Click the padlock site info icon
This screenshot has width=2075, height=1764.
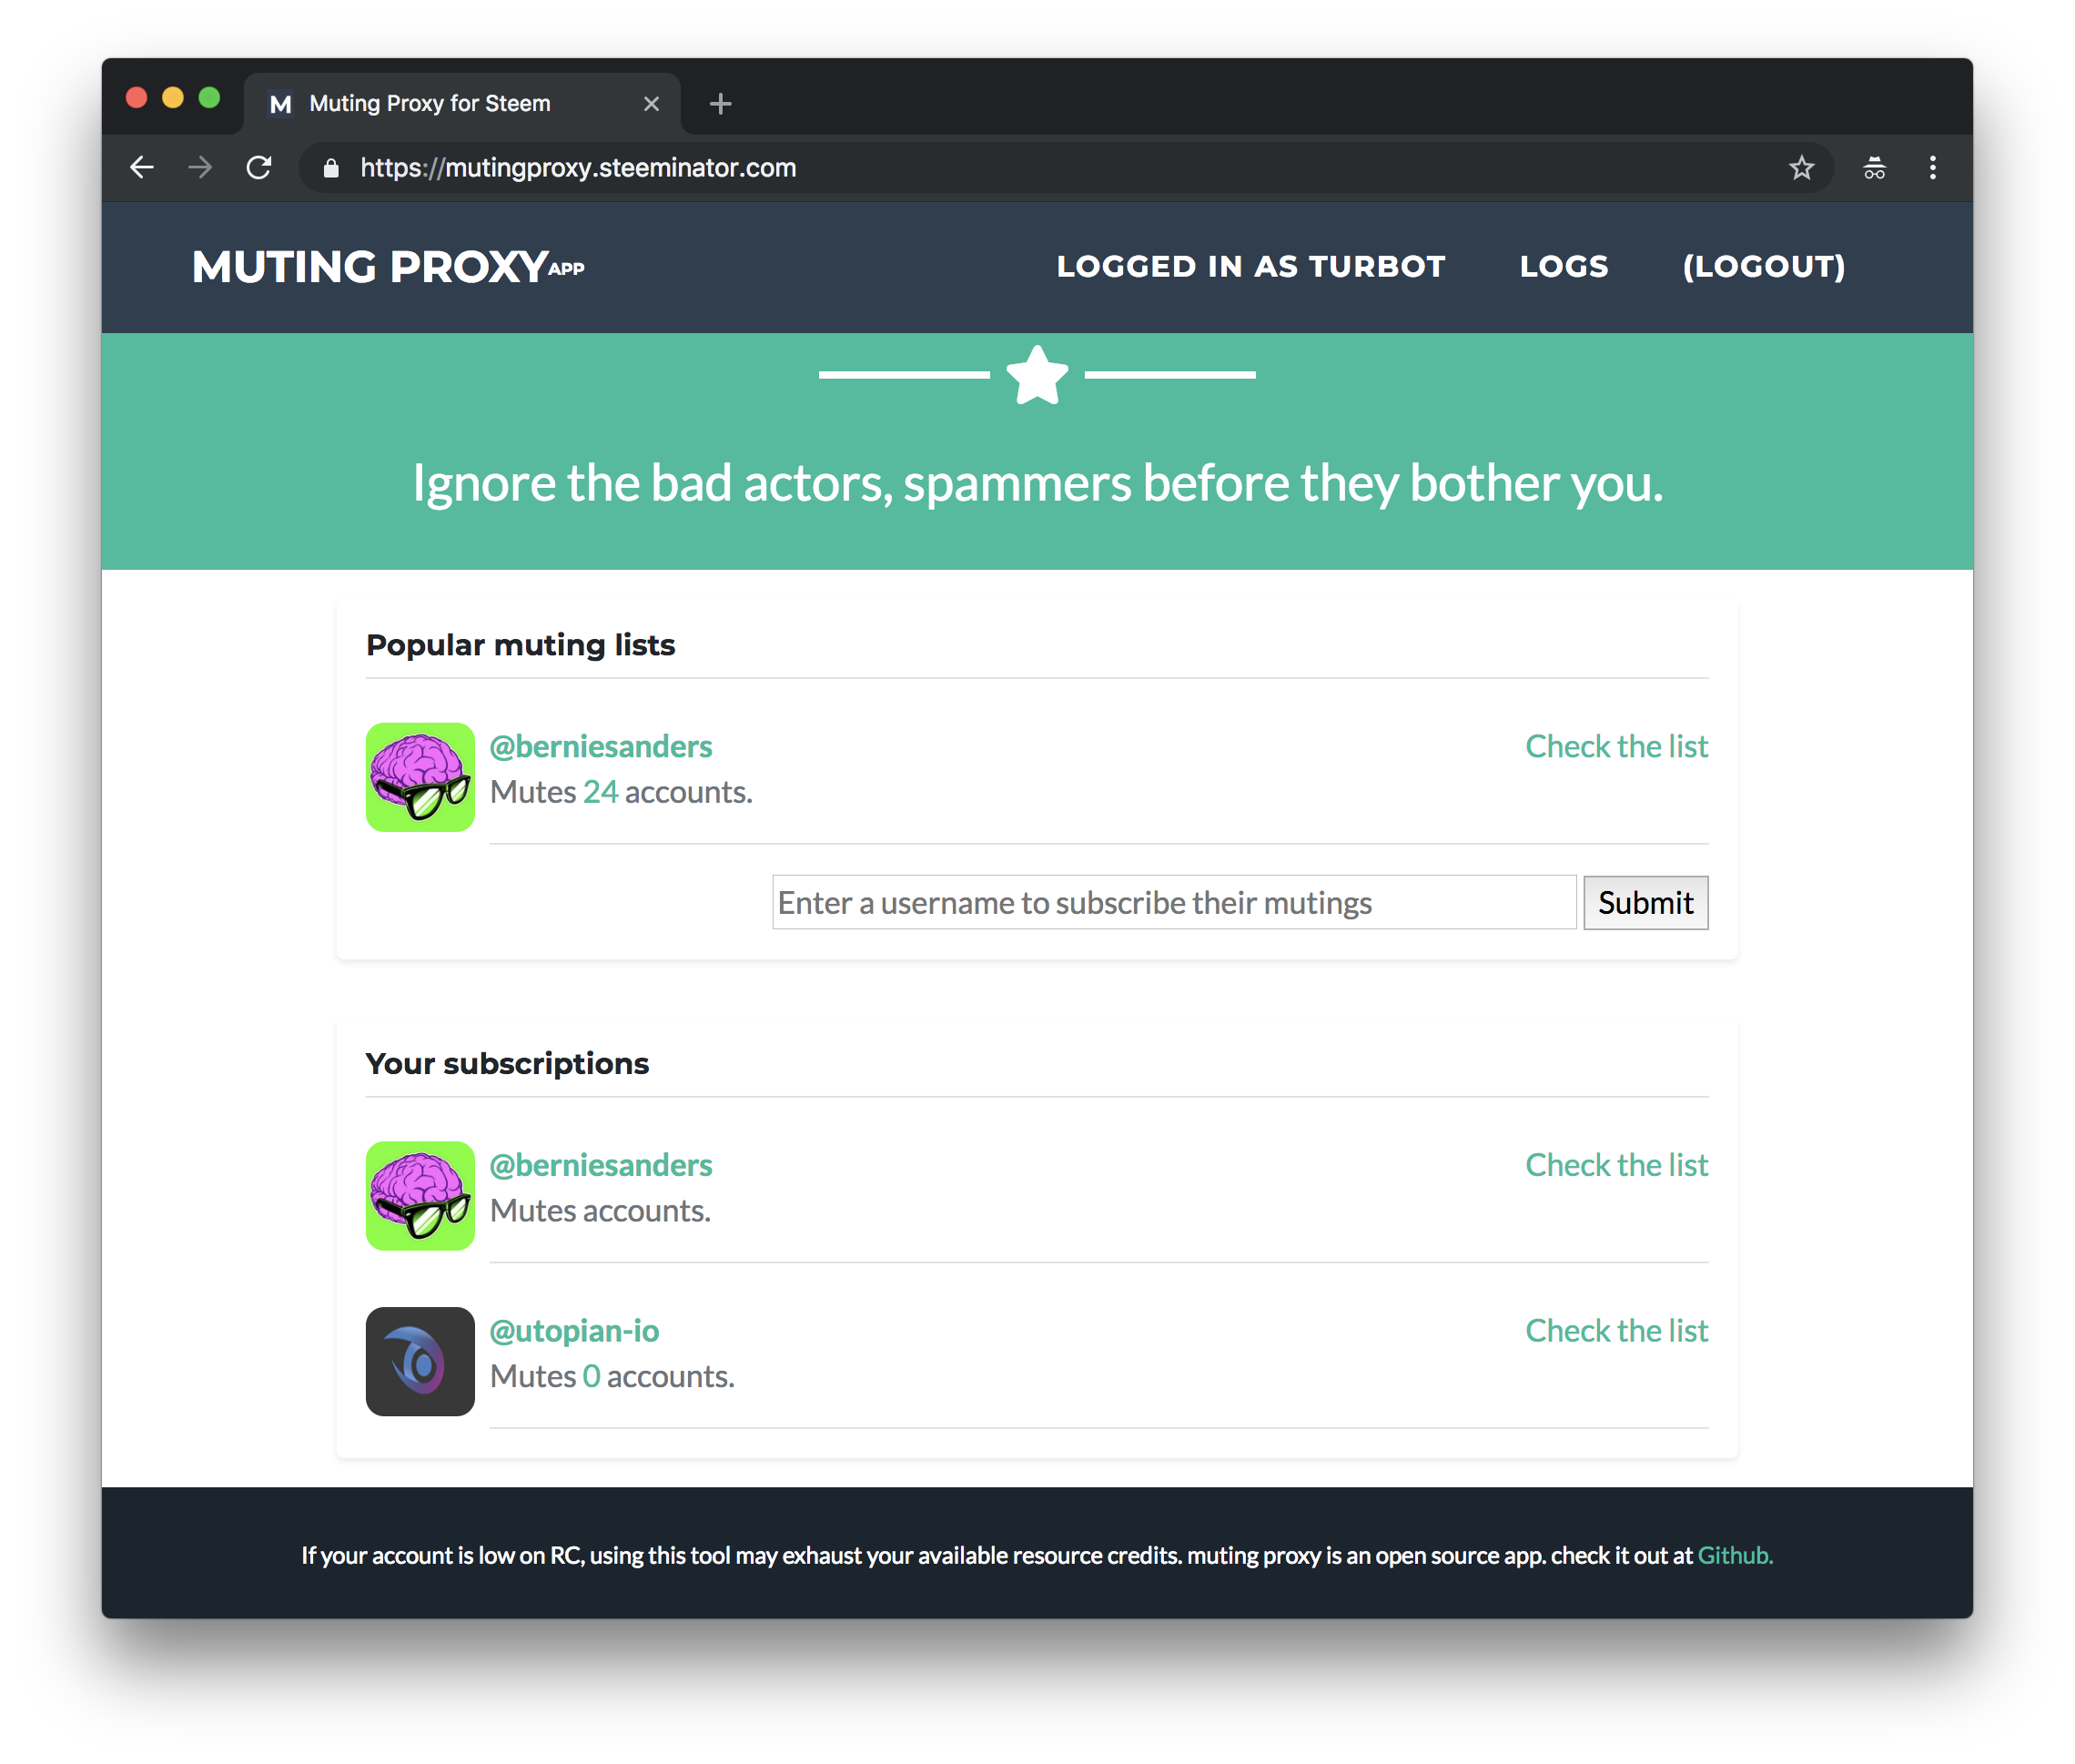click(331, 168)
